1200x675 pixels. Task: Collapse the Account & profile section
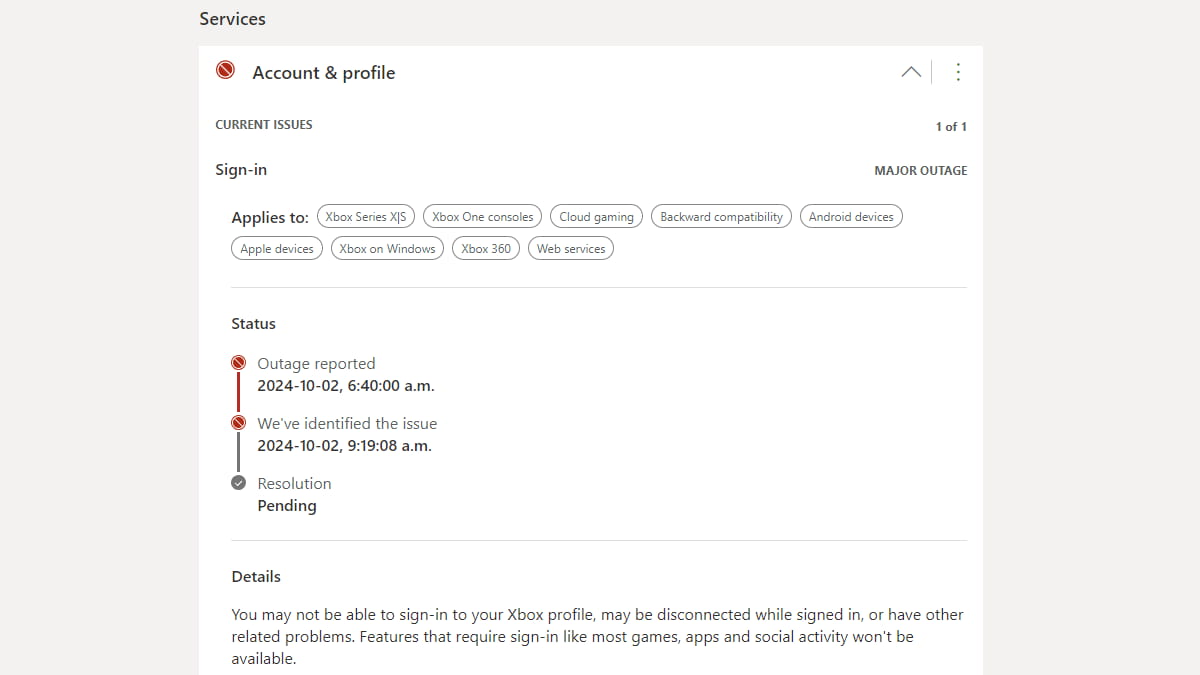point(911,72)
